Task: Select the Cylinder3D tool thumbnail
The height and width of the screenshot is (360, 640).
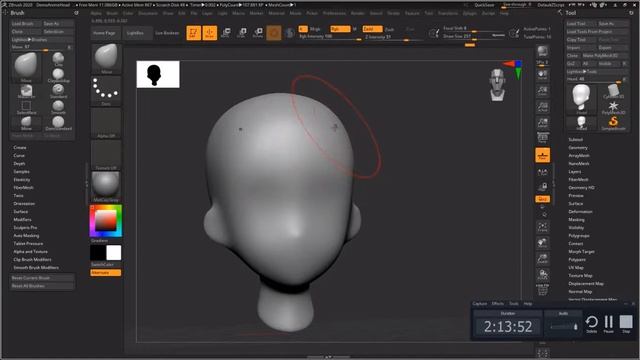Action: 613,91
